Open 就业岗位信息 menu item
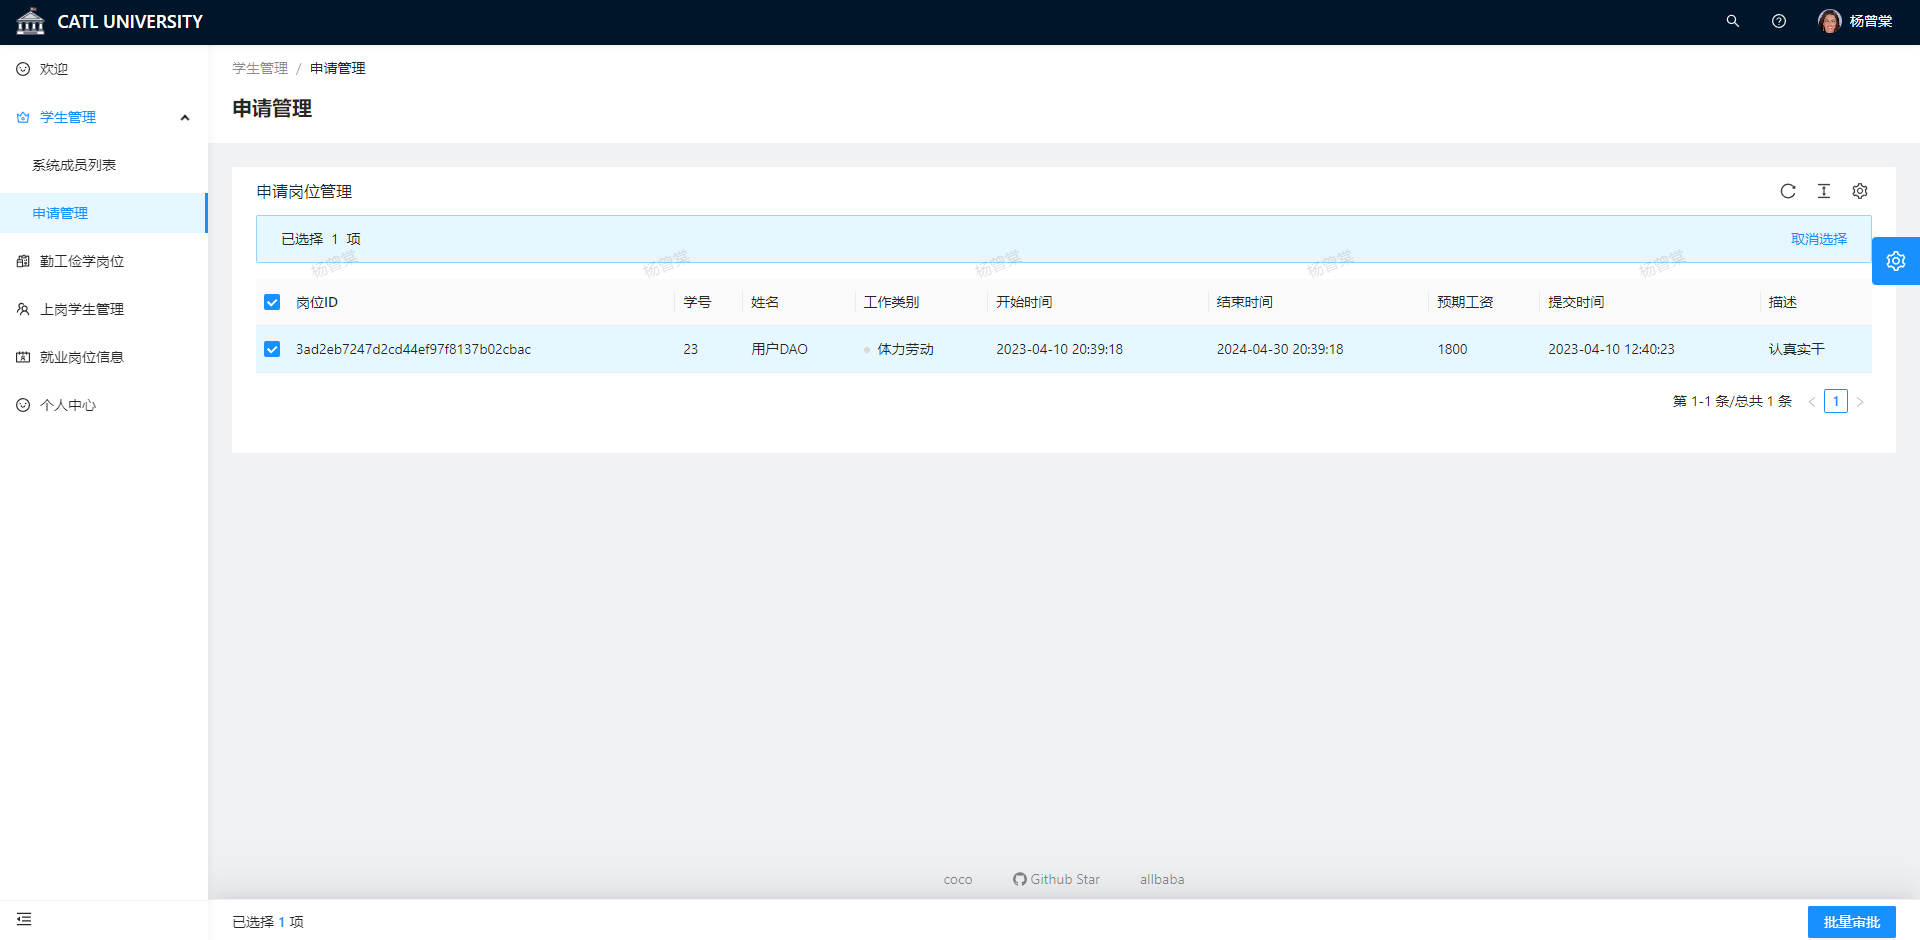 [x=104, y=357]
